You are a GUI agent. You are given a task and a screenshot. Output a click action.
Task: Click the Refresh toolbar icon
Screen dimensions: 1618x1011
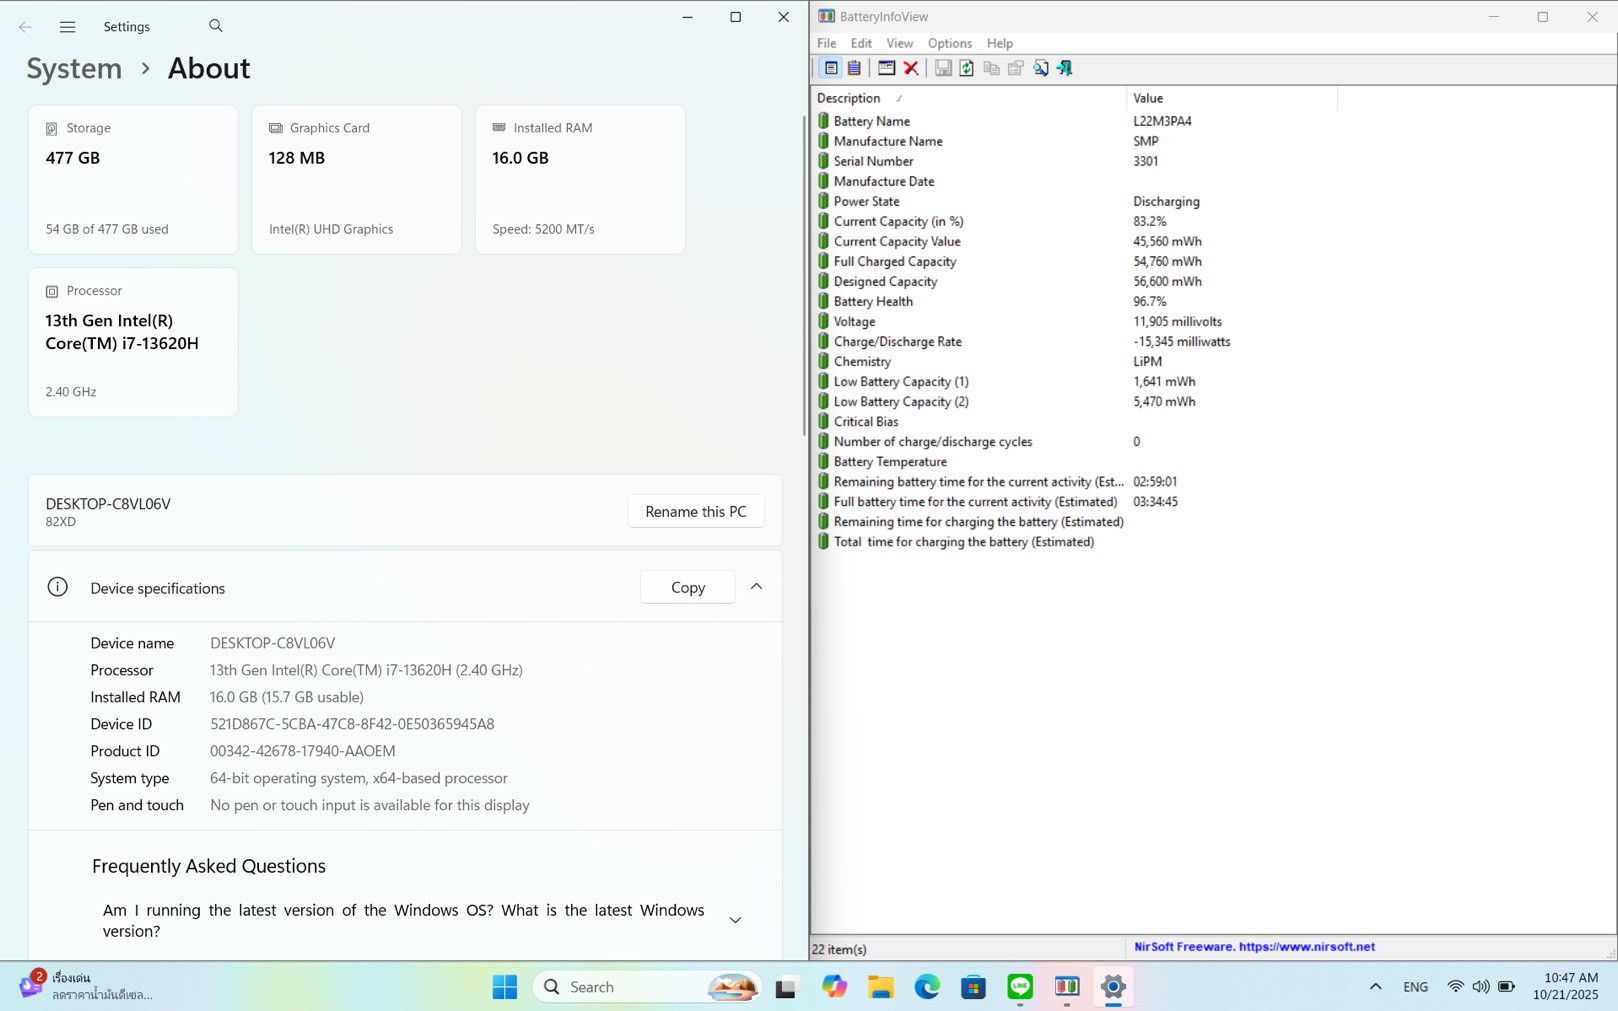966,68
